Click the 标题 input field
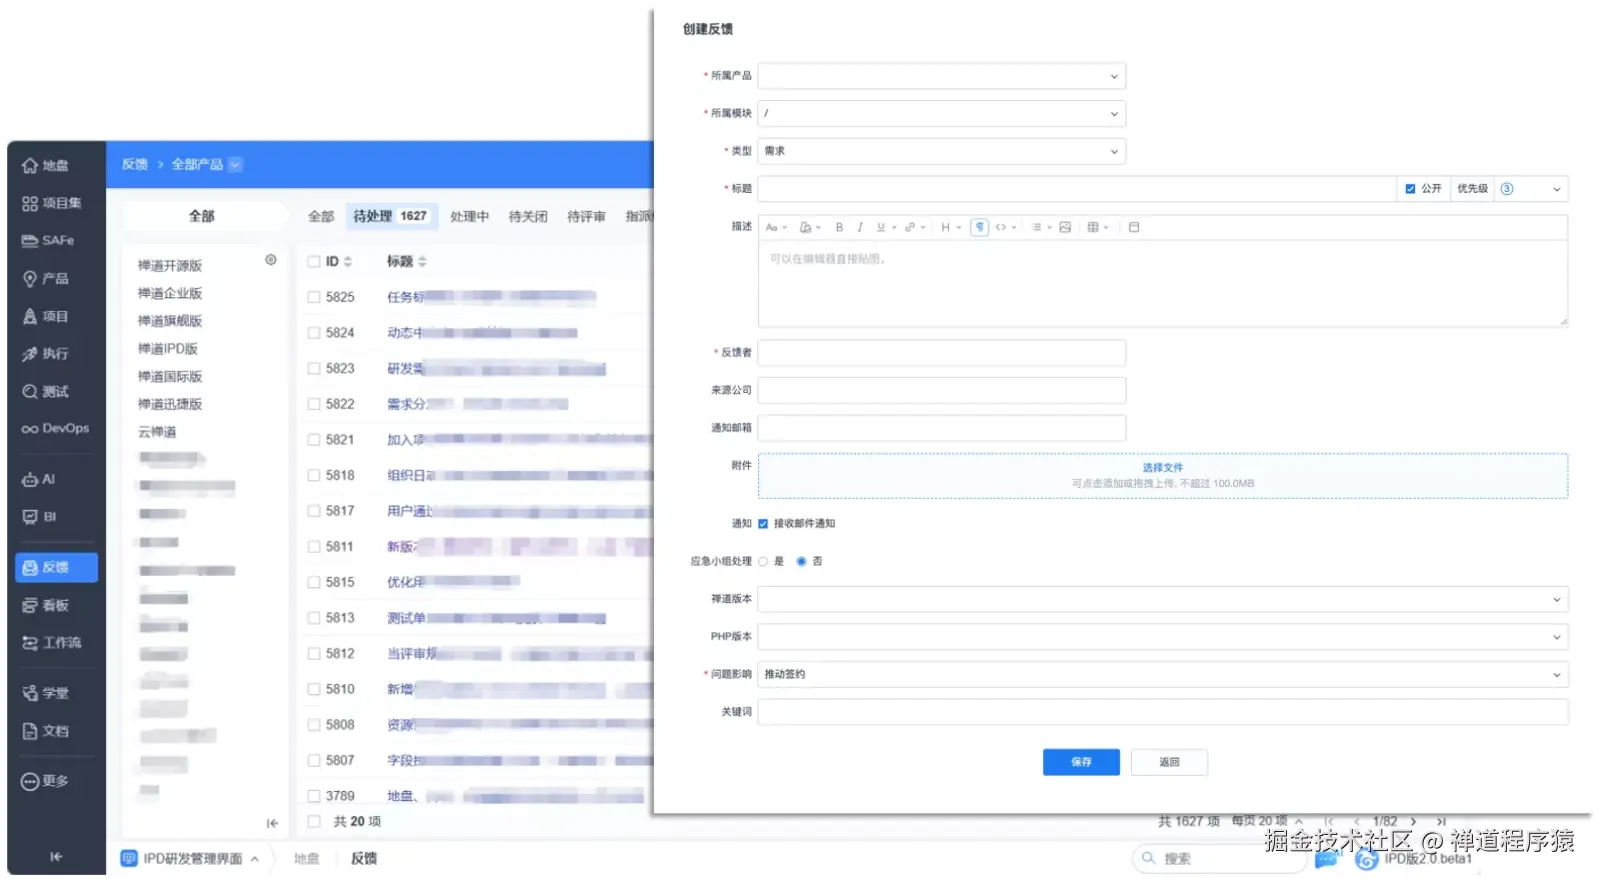 tap(1076, 189)
